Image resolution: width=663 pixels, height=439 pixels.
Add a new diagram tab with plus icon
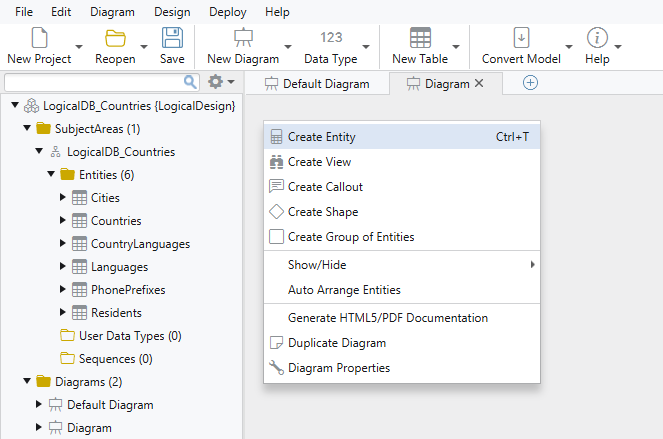pos(530,83)
